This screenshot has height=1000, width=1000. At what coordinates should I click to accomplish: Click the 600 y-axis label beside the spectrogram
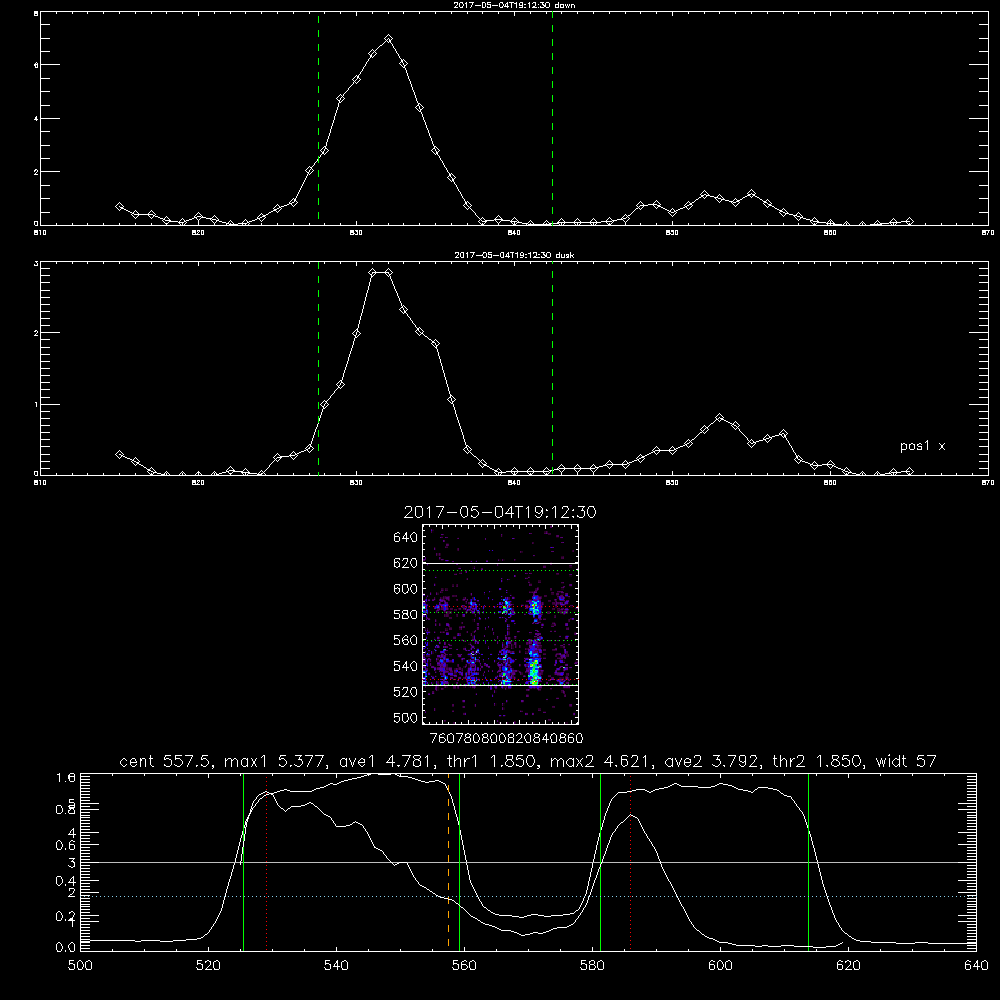pyautogui.click(x=405, y=589)
